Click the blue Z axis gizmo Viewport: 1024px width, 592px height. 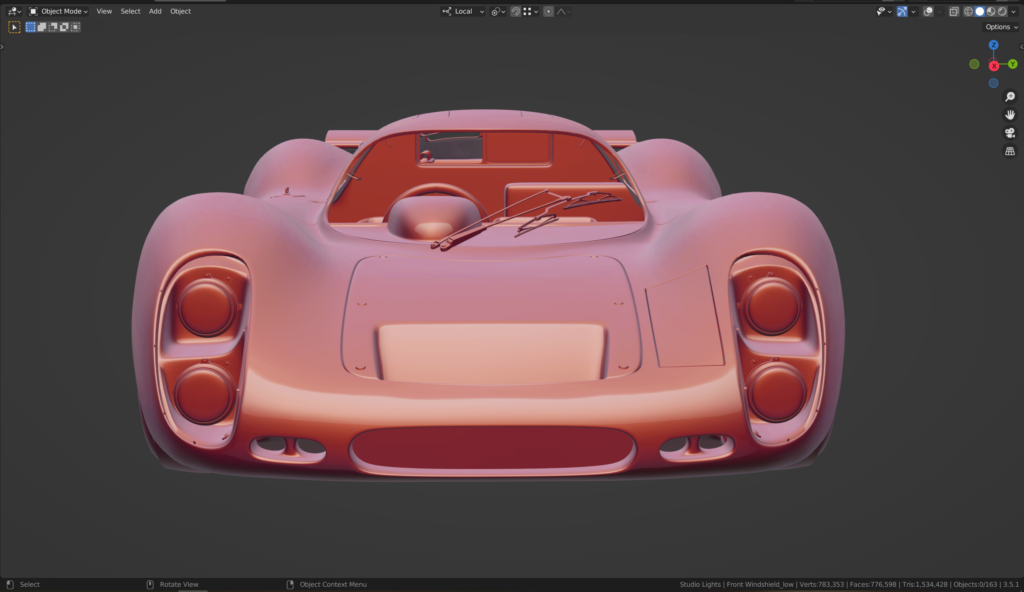pyautogui.click(x=993, y=45)
